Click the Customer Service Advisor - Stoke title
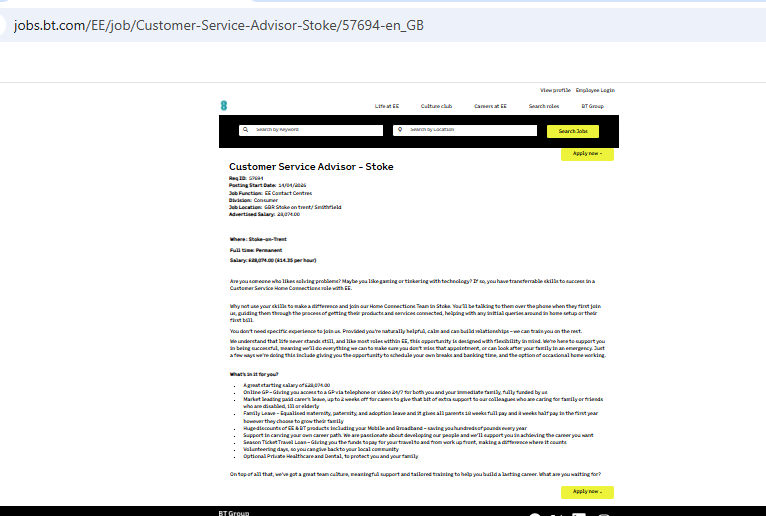766x516 pixels. (x=311, y=167)
